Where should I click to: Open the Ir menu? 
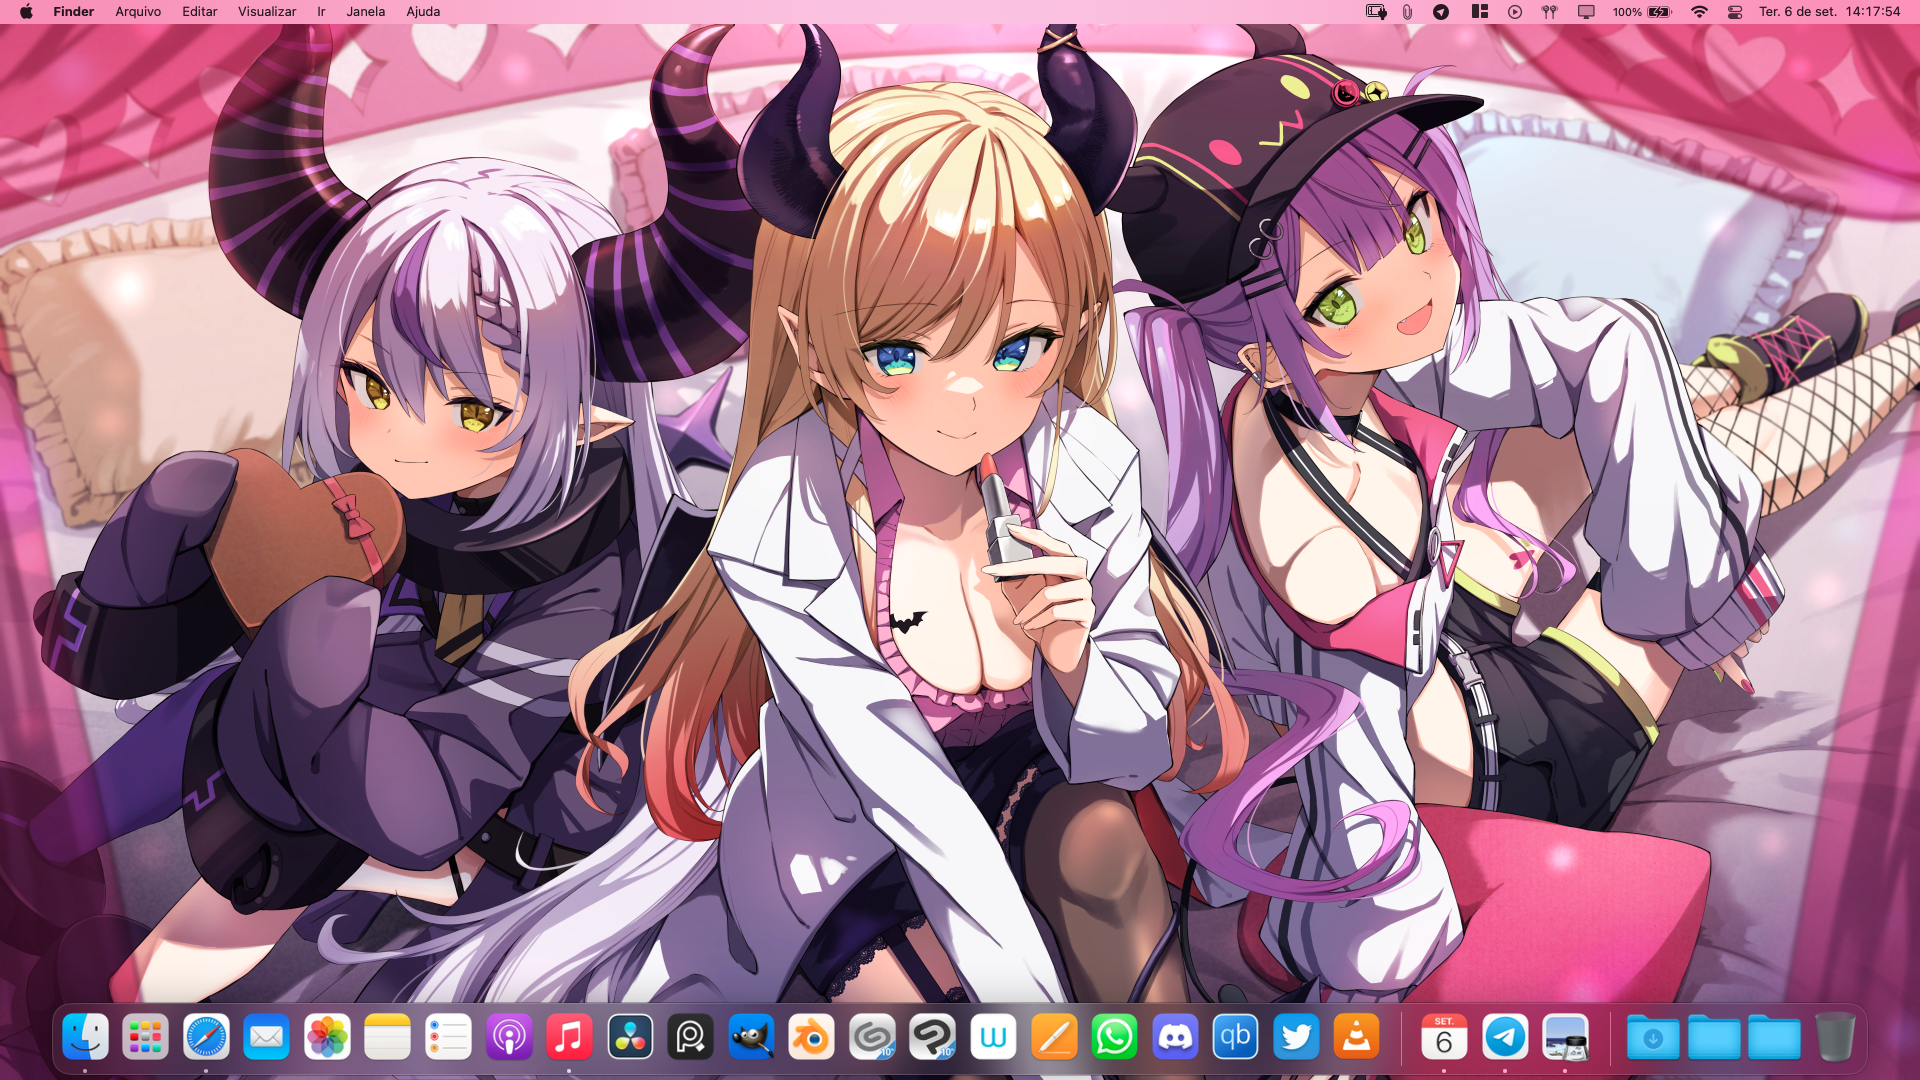point(321,12)
